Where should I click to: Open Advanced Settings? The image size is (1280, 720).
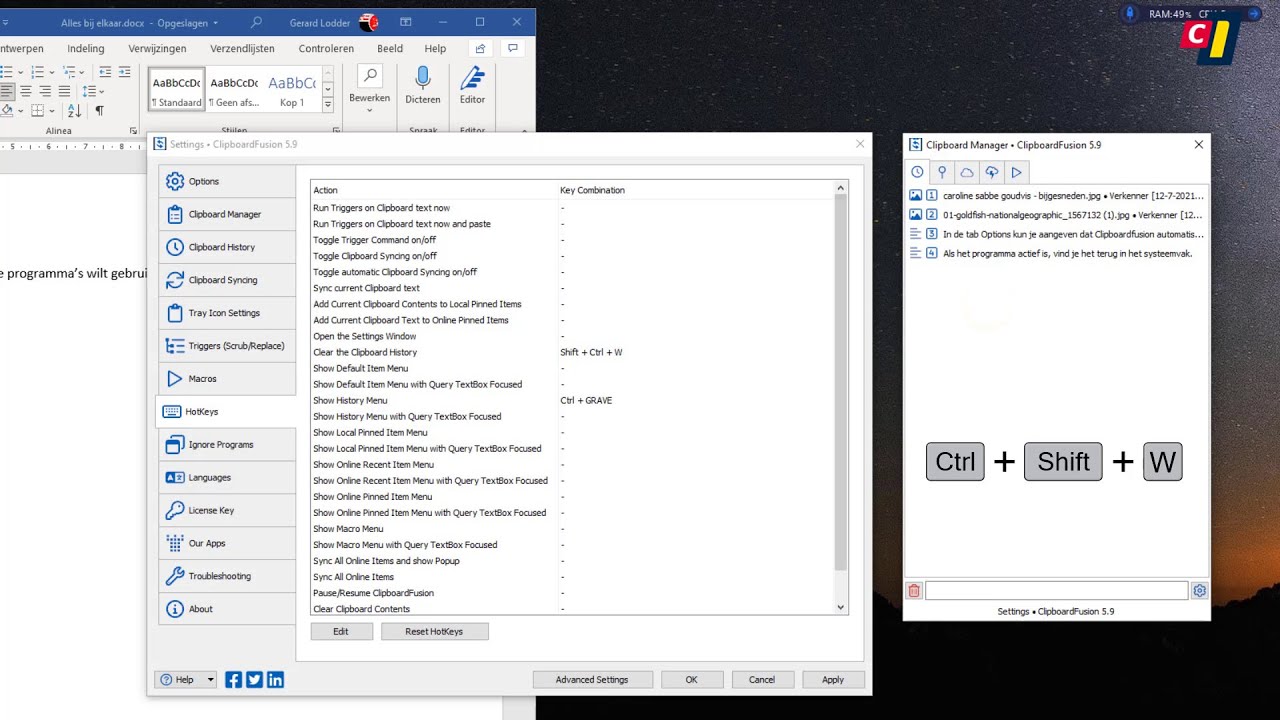pos(592,680)
